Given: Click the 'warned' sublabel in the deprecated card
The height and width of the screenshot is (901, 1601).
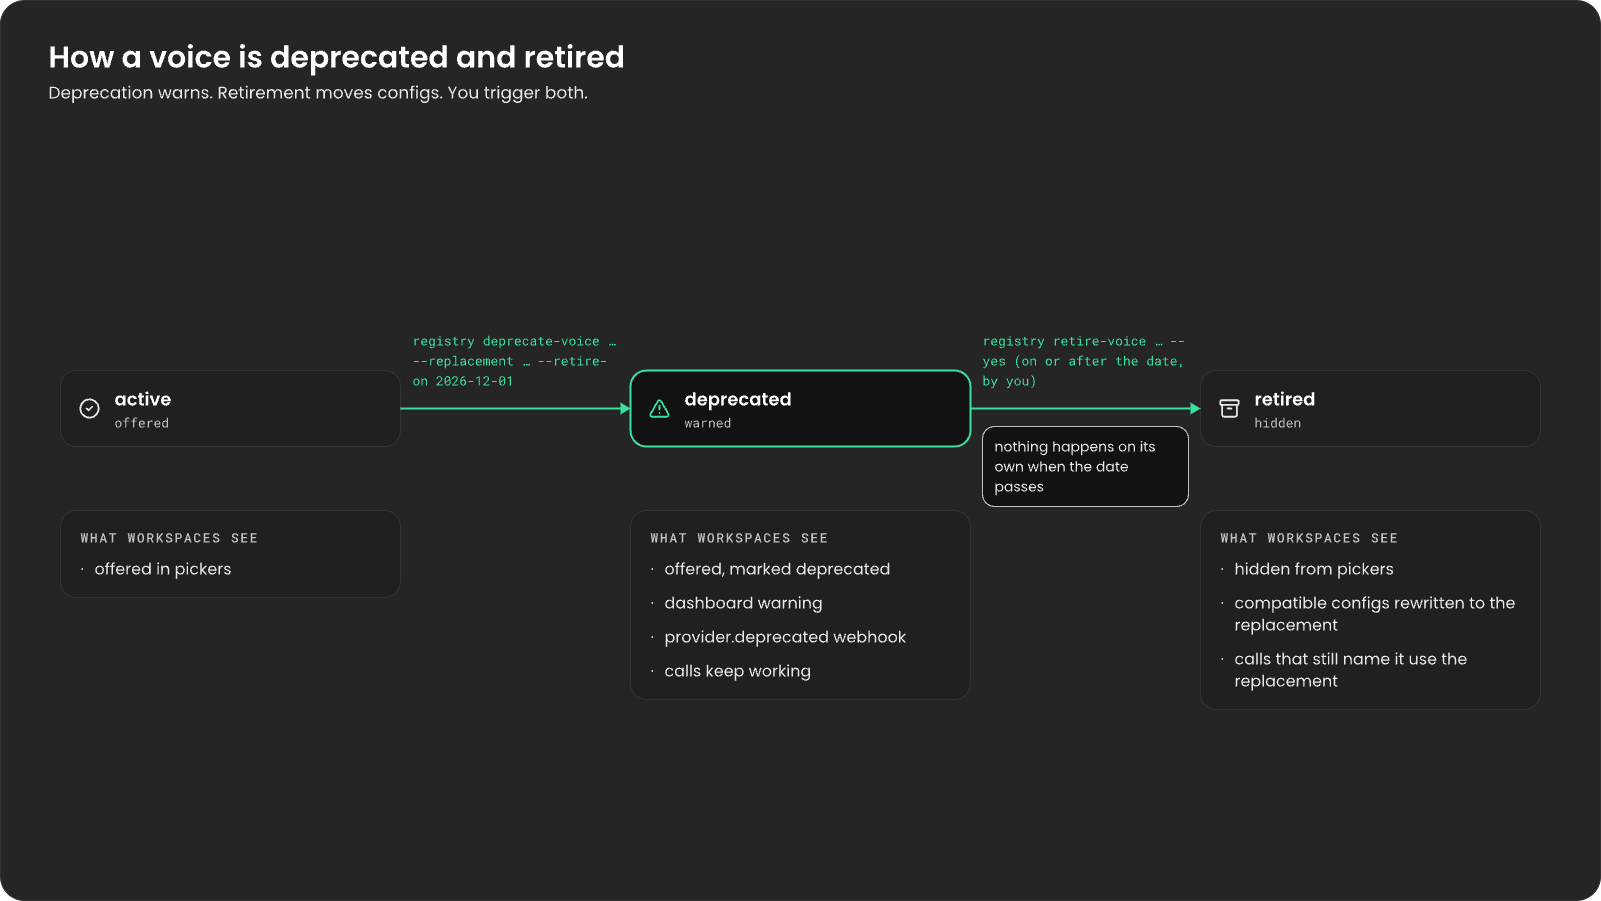Looking at the screenshot, I should tap(708, 423).
